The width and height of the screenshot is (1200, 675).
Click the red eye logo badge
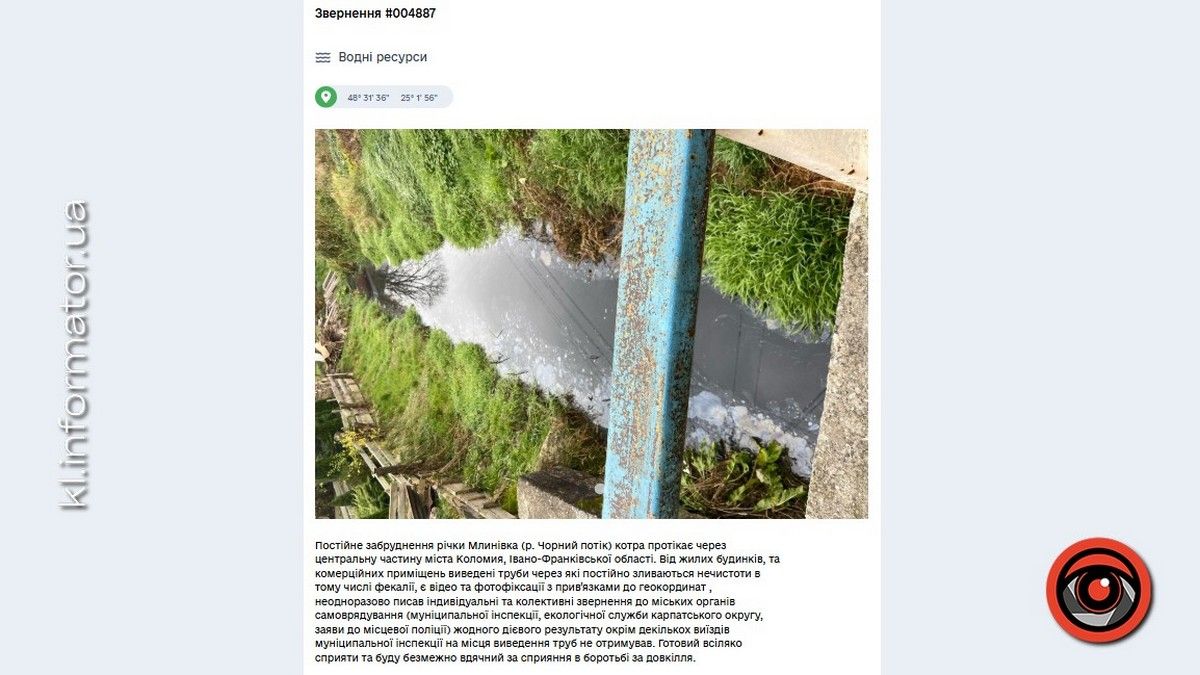tap(1099, 590)
